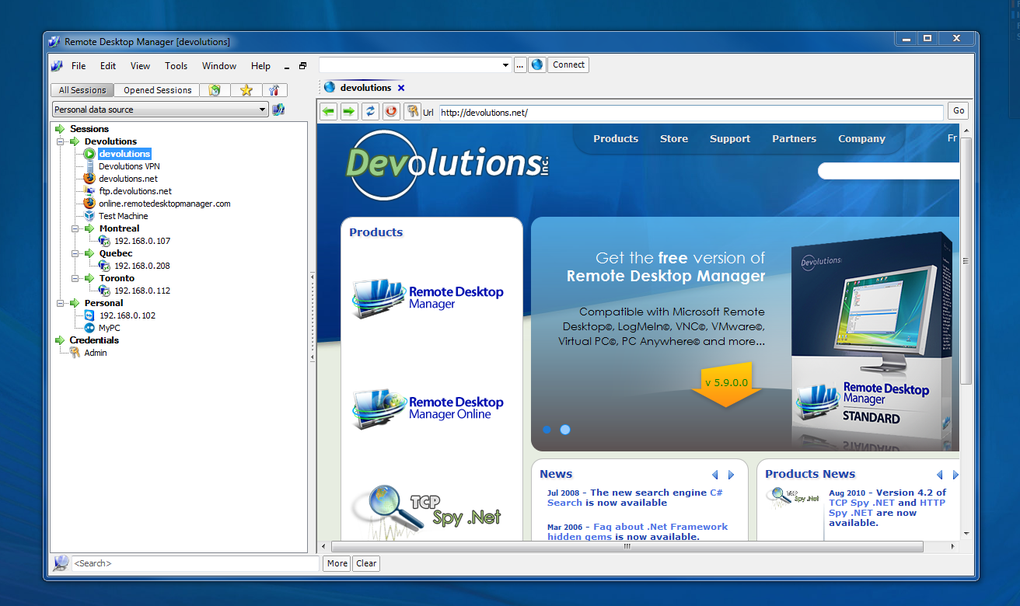Open the session folder icon beside Opened Sessions
The image size is (1020, 606).
pyautogui.click(x=213, y=90)
